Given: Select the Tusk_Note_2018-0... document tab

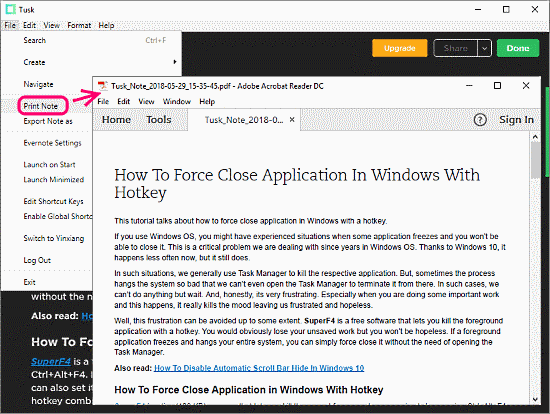Looking at the screenshot, I should [x=244, y=120].
